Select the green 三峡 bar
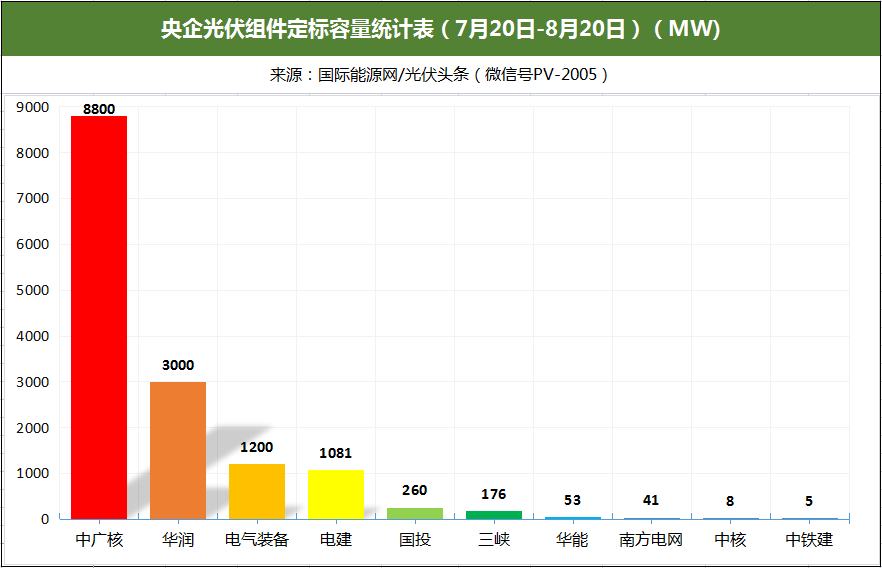This screenshot has height=568, width=882. point(494,515)
